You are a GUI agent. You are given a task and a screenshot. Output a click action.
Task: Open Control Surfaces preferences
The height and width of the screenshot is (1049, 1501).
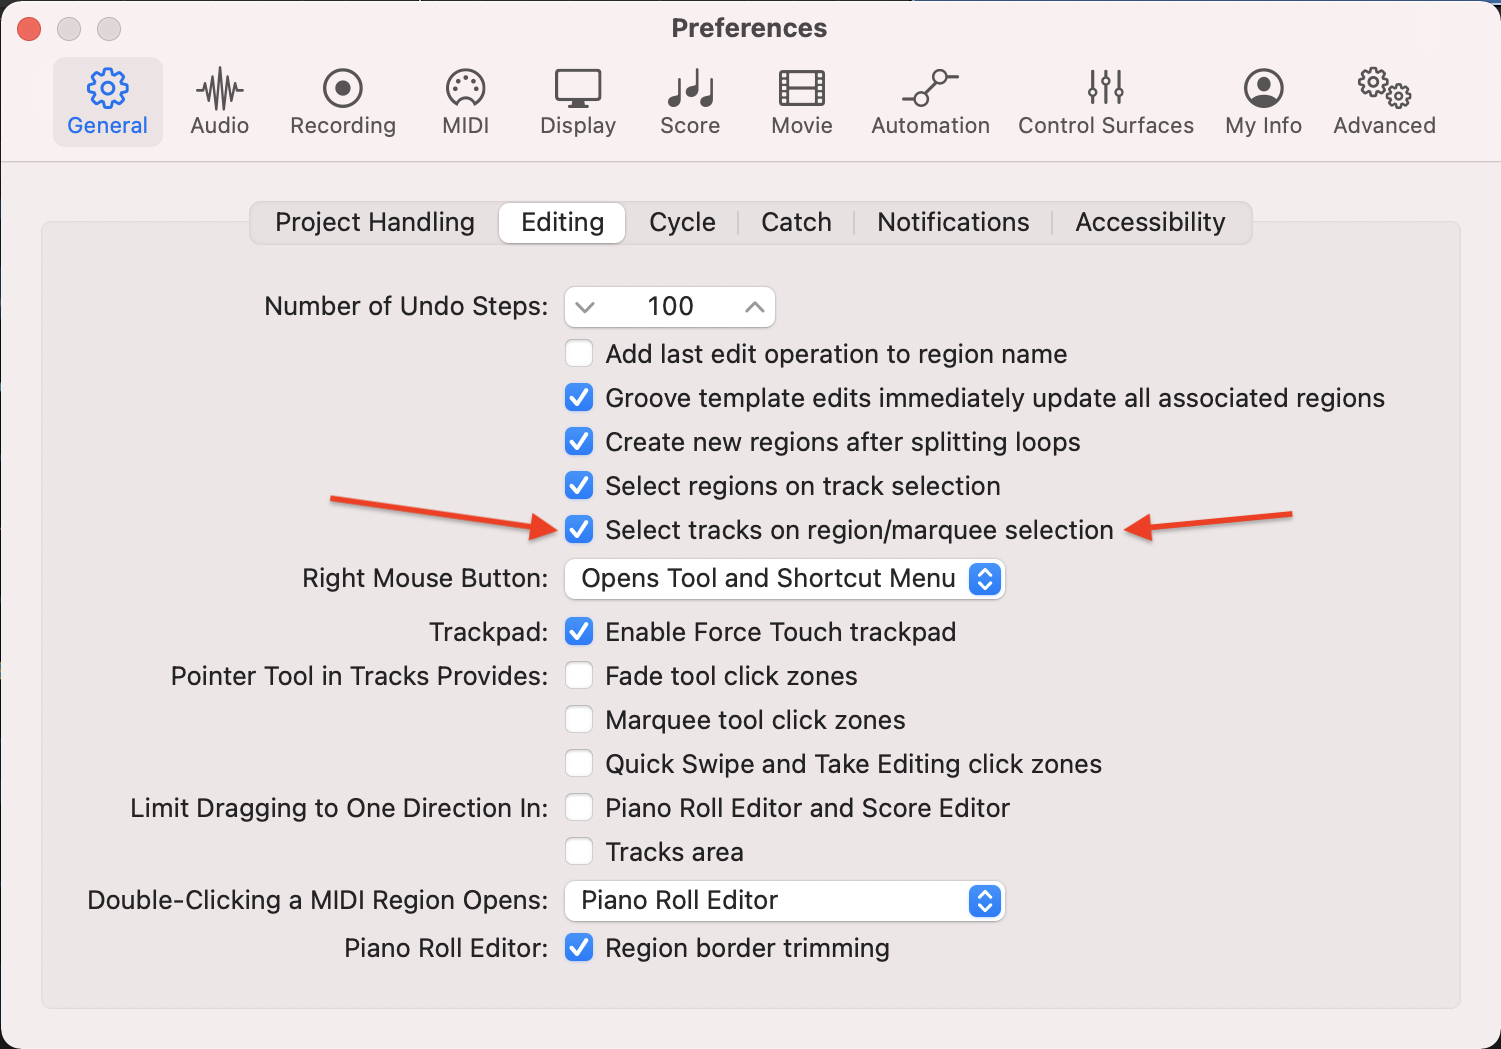pos(1105,102)
